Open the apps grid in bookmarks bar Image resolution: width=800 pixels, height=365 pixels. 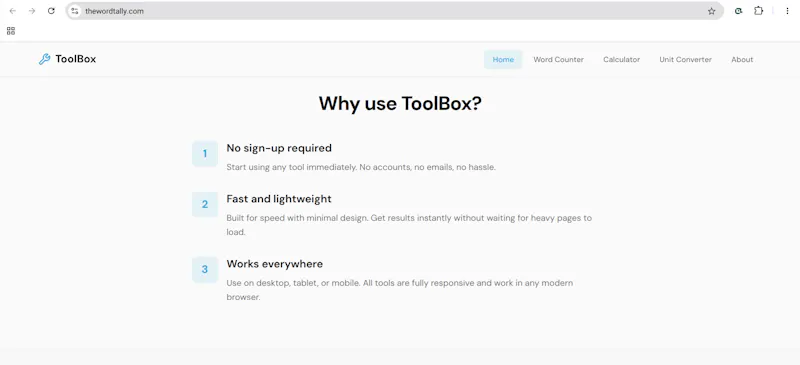(x=11, y=31)
